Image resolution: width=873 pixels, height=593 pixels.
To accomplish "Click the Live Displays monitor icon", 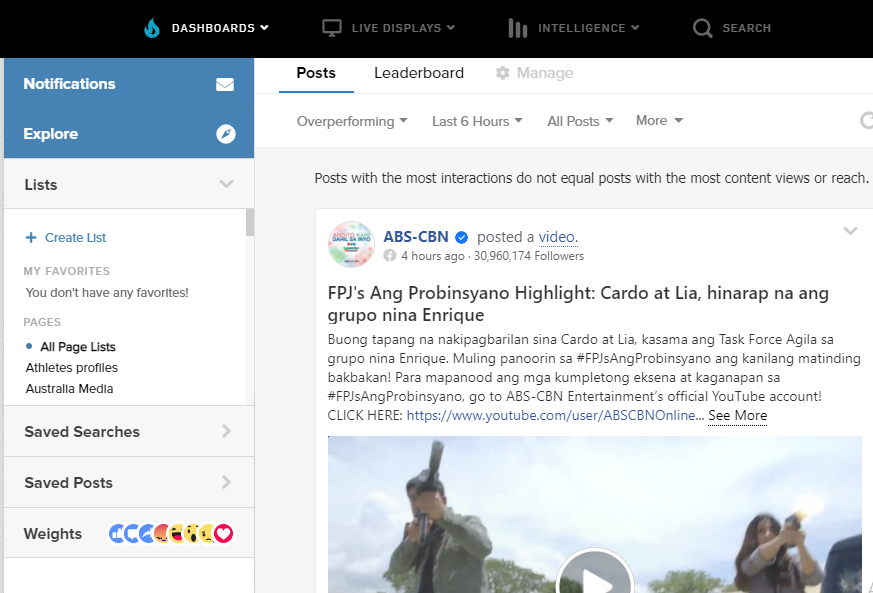I will (x=332, y=28).
